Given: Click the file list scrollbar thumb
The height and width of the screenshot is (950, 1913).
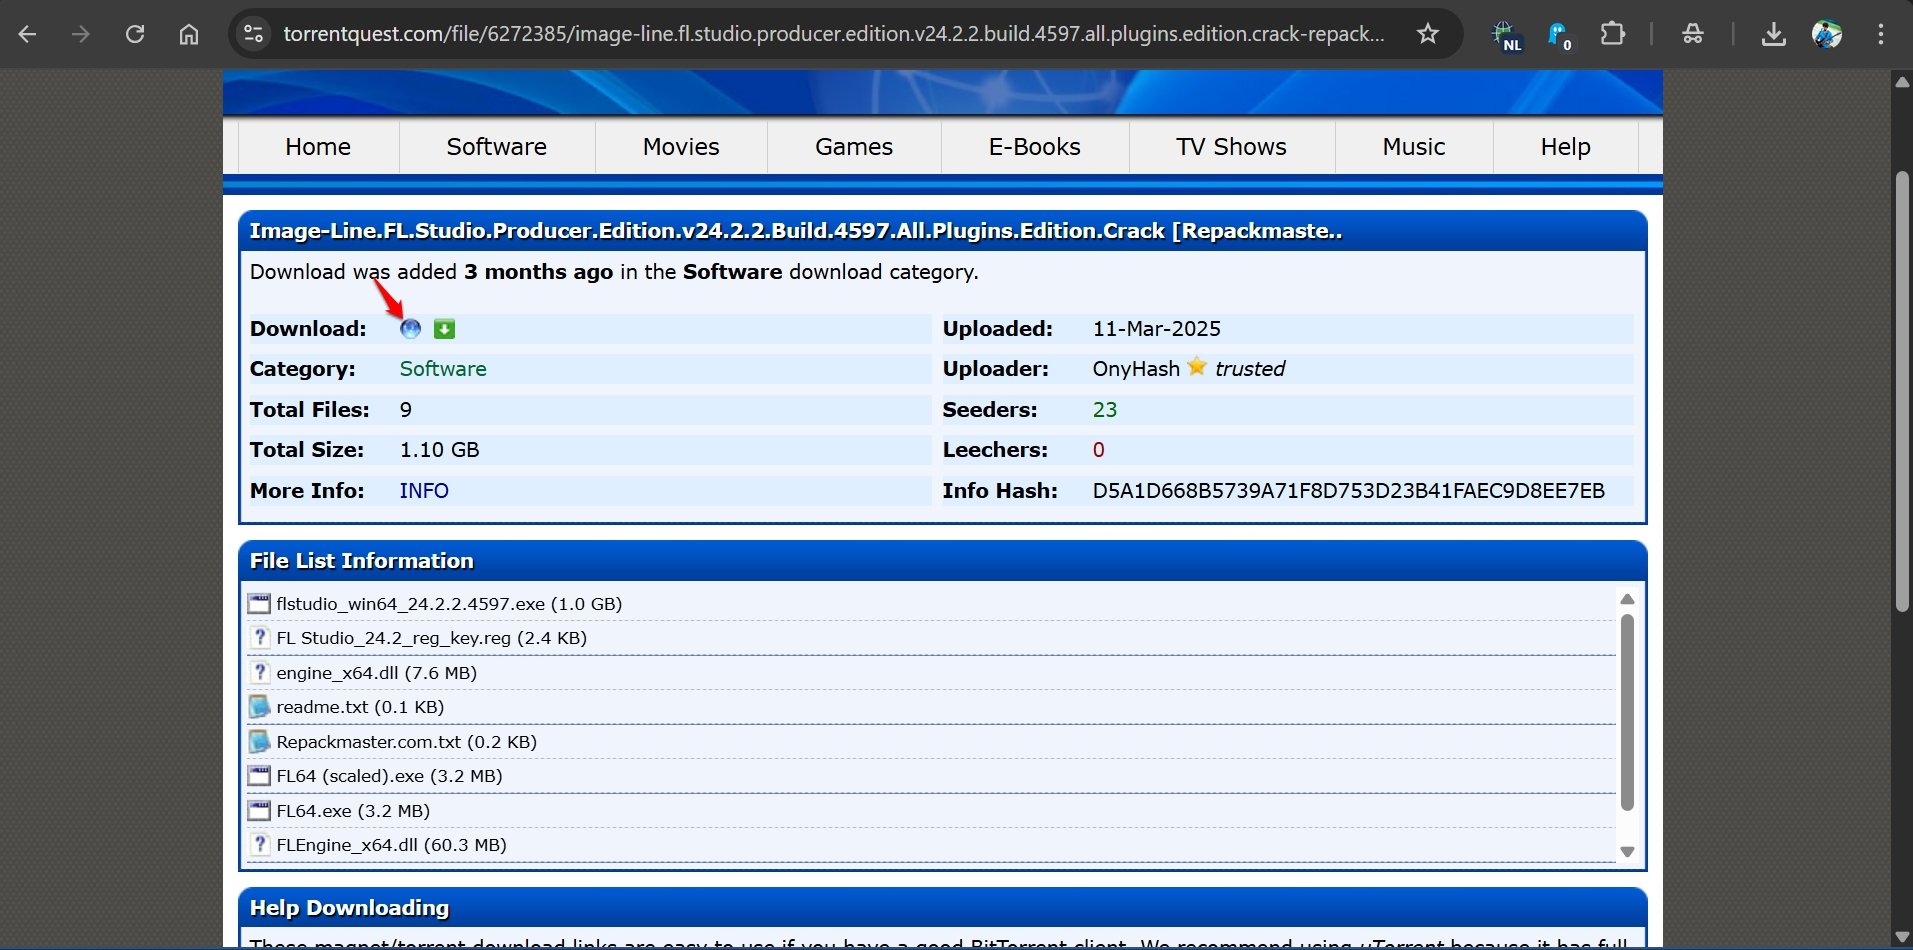Looking at the screenshot, I should click(x=1627, y=712).
